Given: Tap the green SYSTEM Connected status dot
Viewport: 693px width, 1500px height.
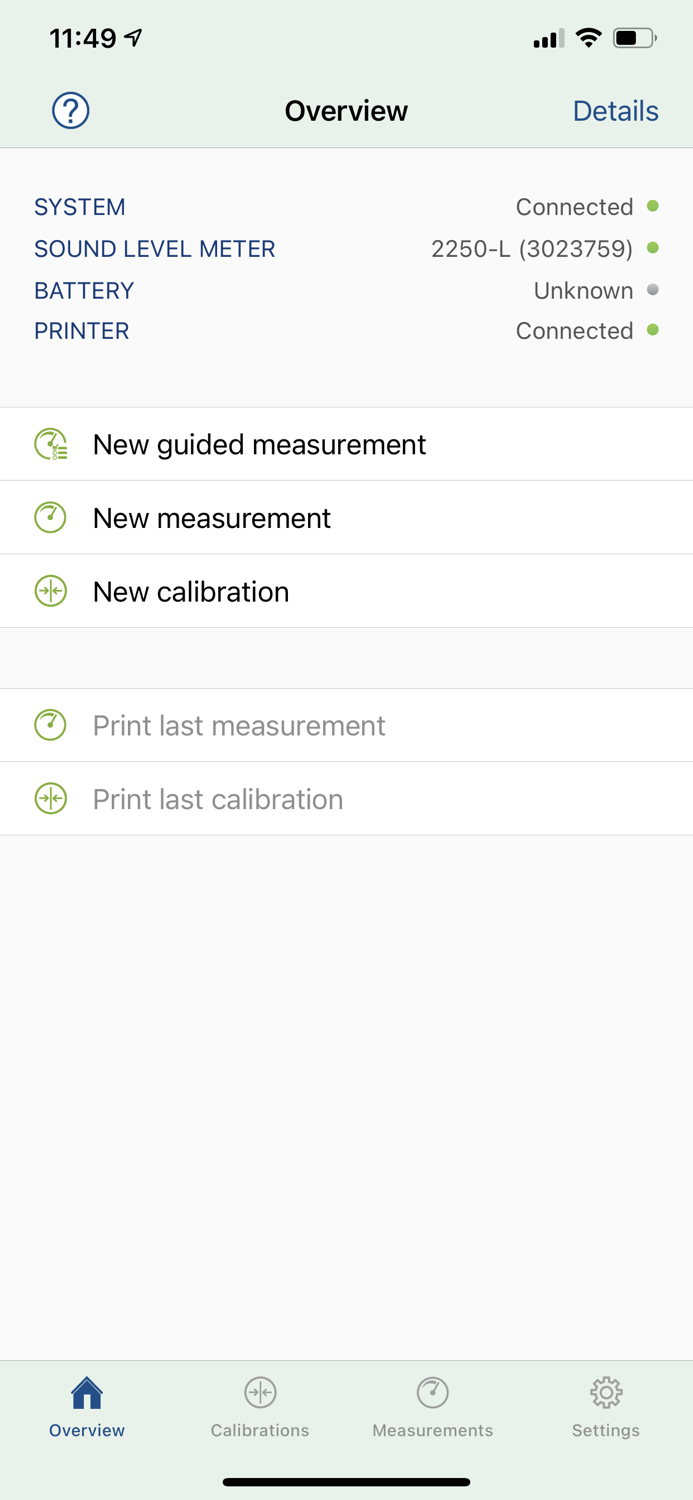Looking at the screenshot, I should click(653, 206).
